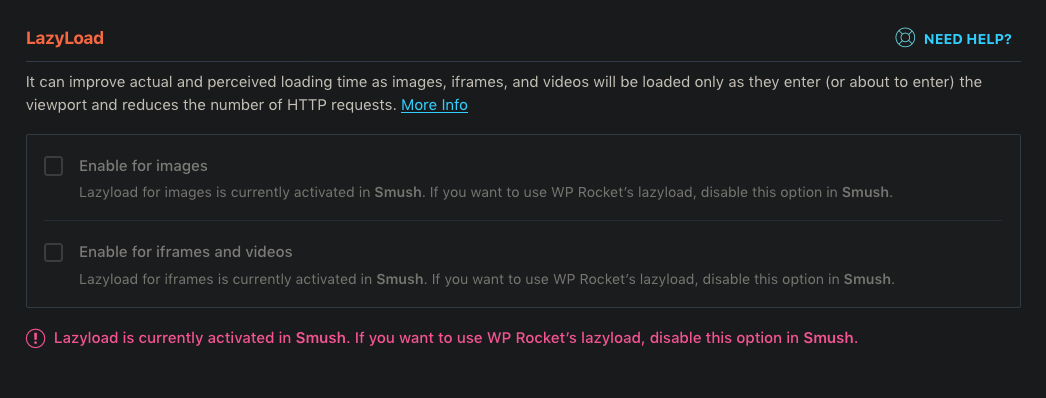Click the 'Lazyload for iframes is currently activated' note
The image size is (1046, 398).
click(486, 279)
